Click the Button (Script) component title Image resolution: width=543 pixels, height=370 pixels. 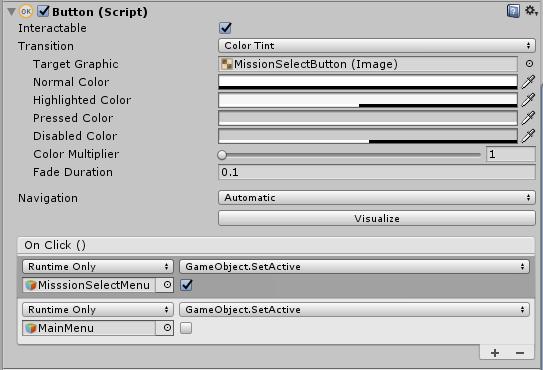tap(100, 12)
